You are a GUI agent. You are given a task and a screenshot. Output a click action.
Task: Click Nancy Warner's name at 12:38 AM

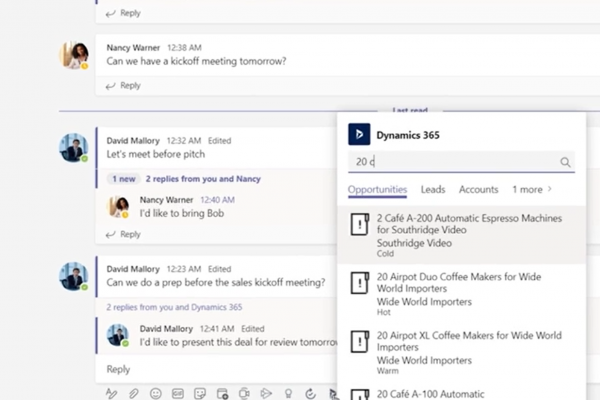point(133,48)
